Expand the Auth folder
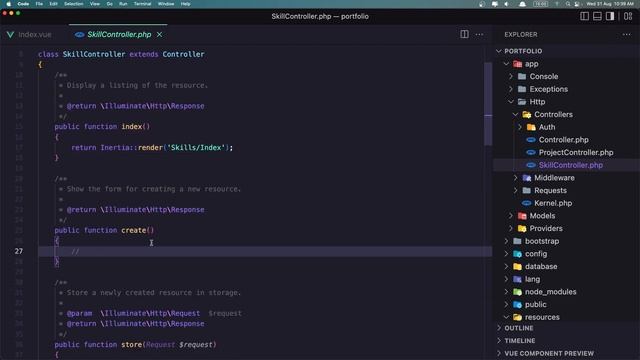 tap(520, 127)
